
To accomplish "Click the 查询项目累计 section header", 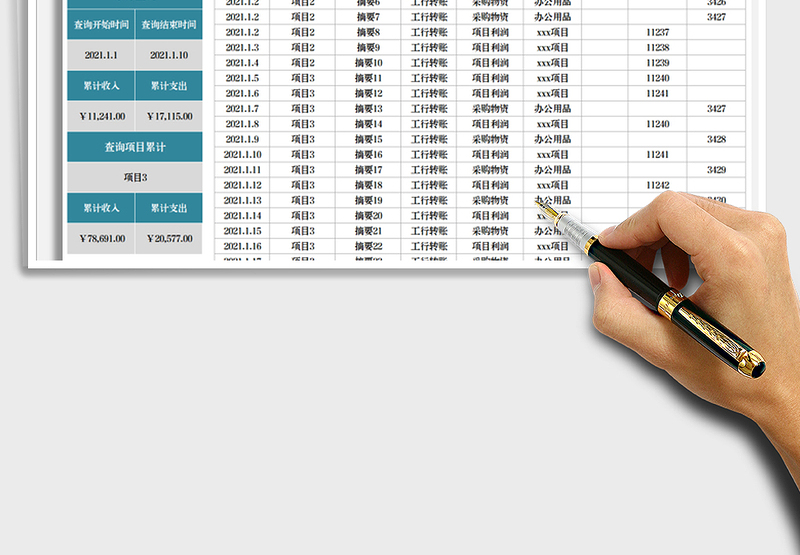I will [x=135, y=147].
